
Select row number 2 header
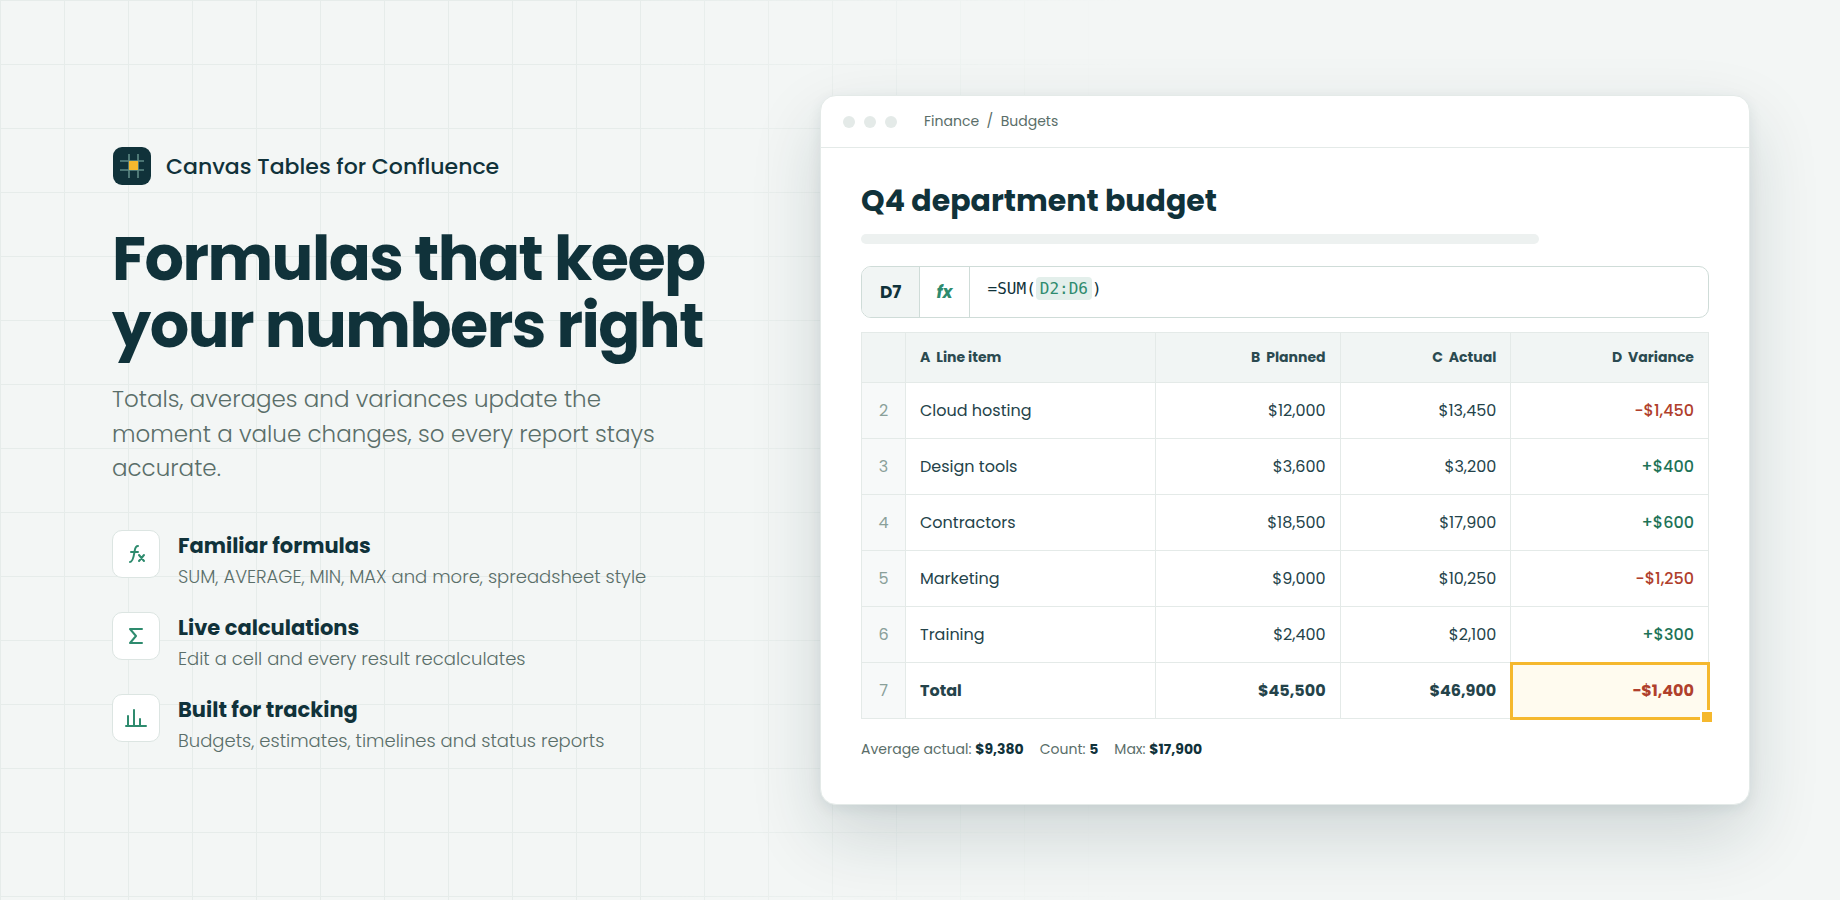coord(884,410)
